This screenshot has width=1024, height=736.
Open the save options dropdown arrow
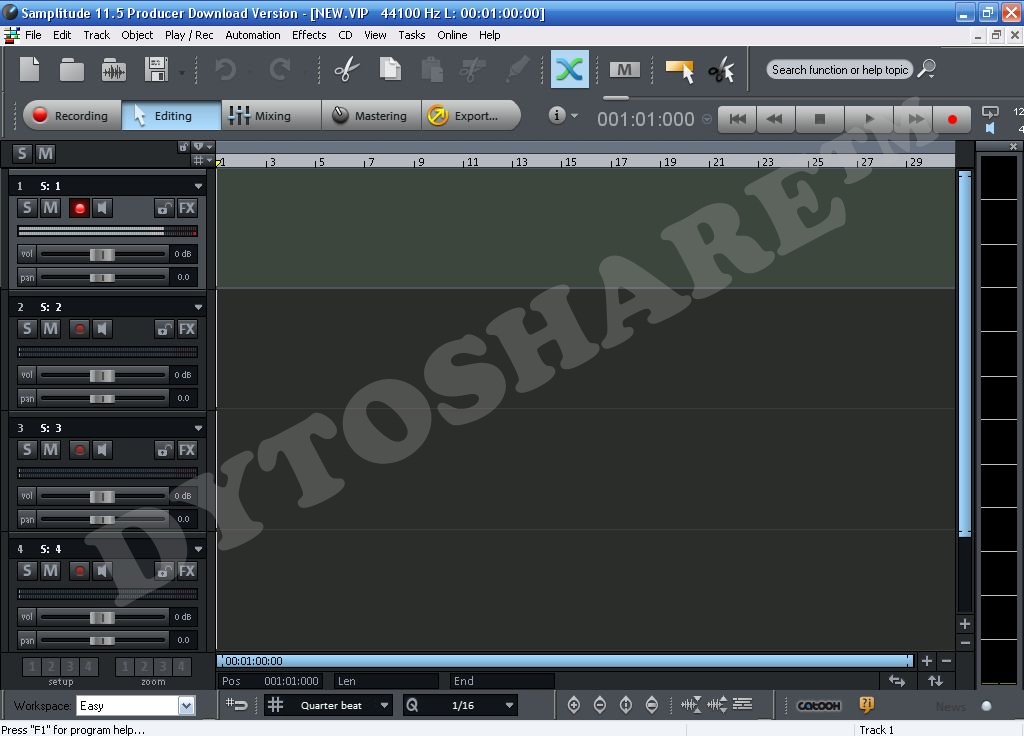pos(182,72)
